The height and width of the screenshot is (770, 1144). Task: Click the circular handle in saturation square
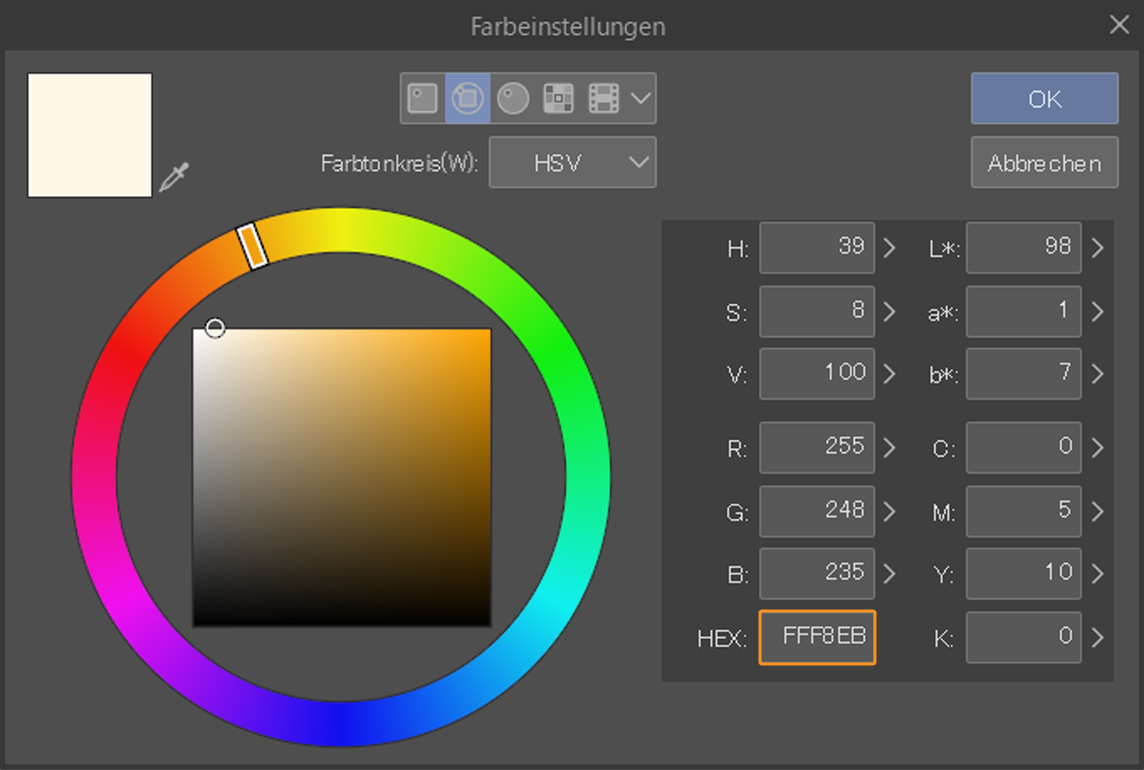215,328
